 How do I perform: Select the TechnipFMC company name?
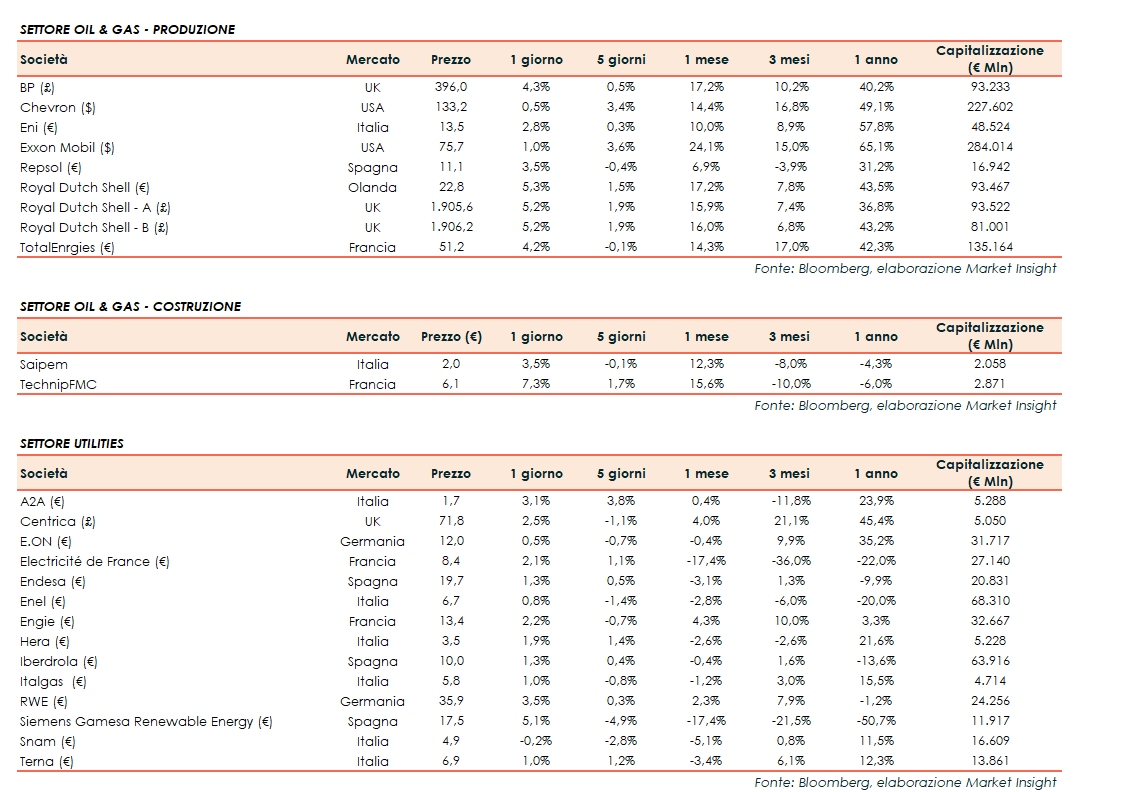[x=58, y=384]
